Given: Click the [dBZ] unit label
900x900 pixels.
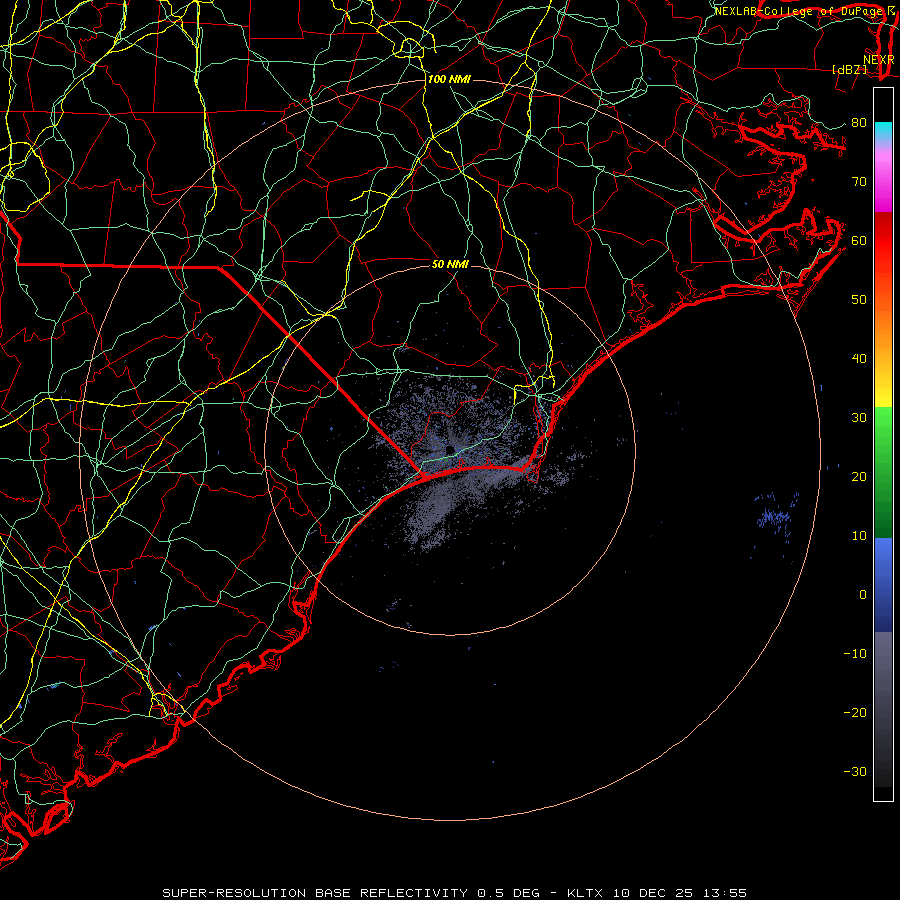Looking at the screenshot, I should coord(849,70).
